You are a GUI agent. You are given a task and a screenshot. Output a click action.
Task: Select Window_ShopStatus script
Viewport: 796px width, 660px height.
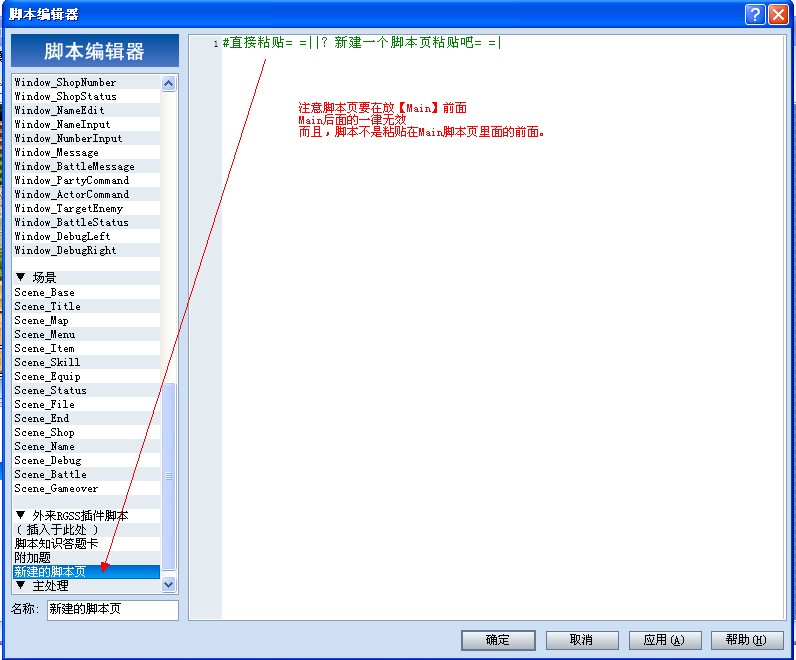(86, 96)
